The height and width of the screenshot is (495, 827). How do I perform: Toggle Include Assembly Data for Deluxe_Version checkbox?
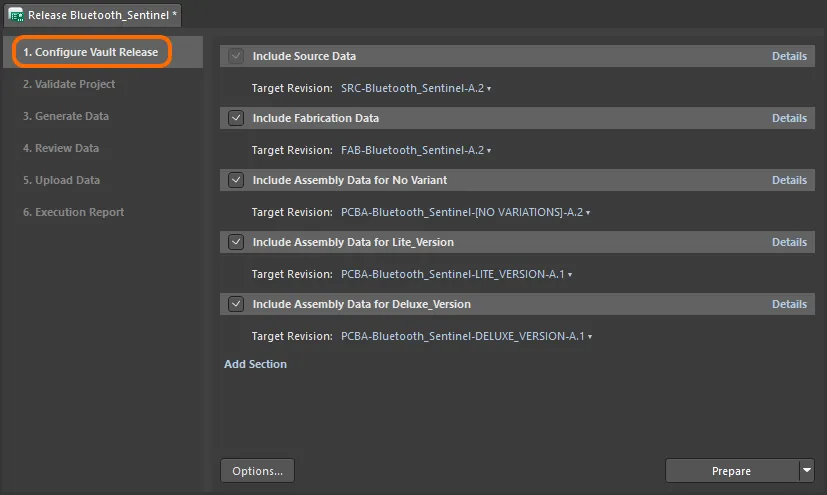236,304
